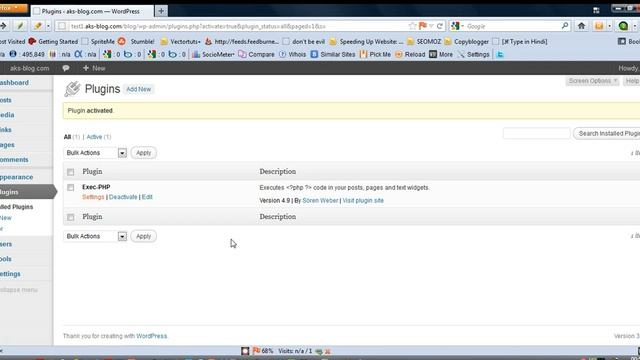Viewport: 640px width, 360px height.
Task: Open Dashboard in the sidebar
Action: click(14, 82)
